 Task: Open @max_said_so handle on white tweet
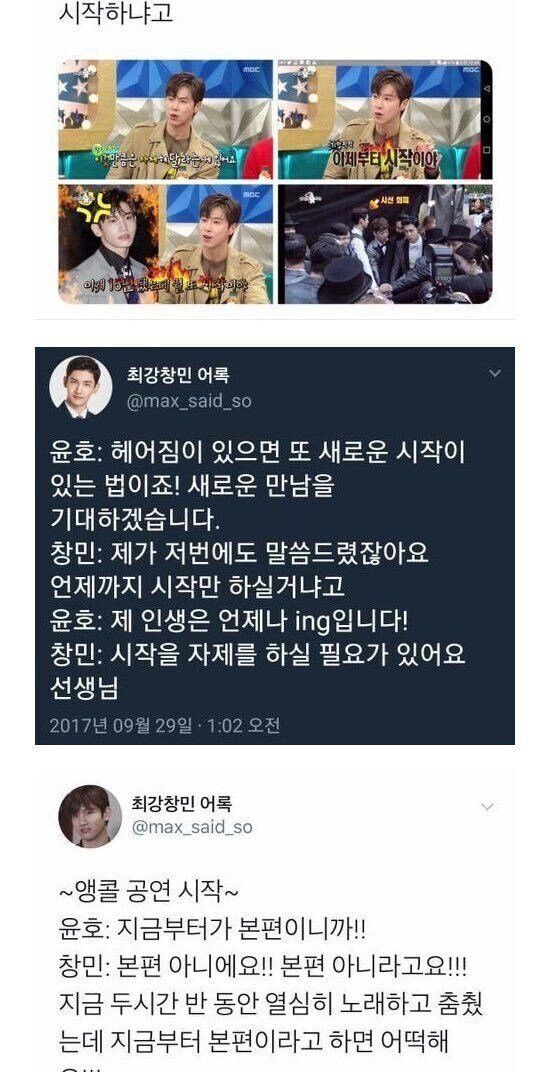pos(191,827)
